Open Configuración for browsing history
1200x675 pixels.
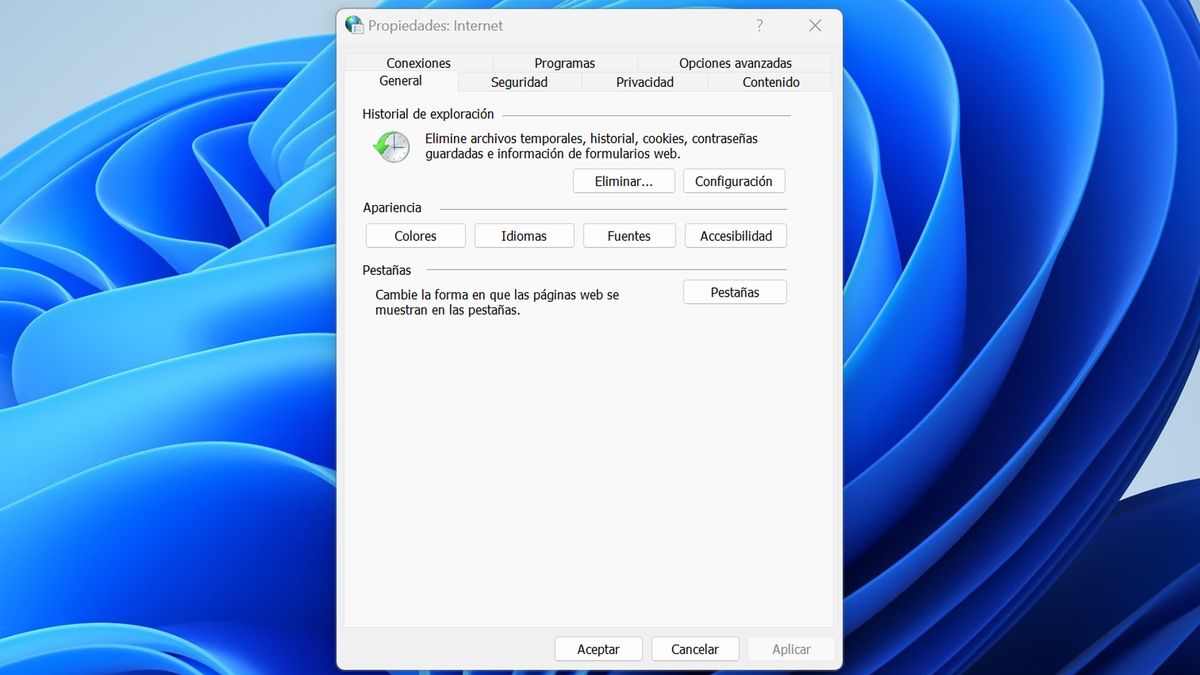pyautogui.click(x=734, y=181)
